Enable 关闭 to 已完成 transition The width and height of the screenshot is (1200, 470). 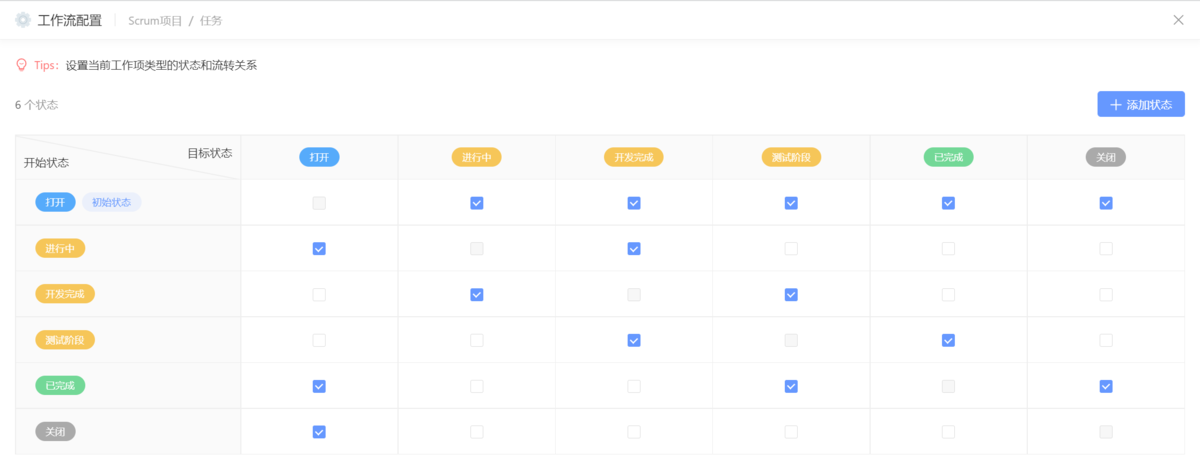(x=948, y=432)
